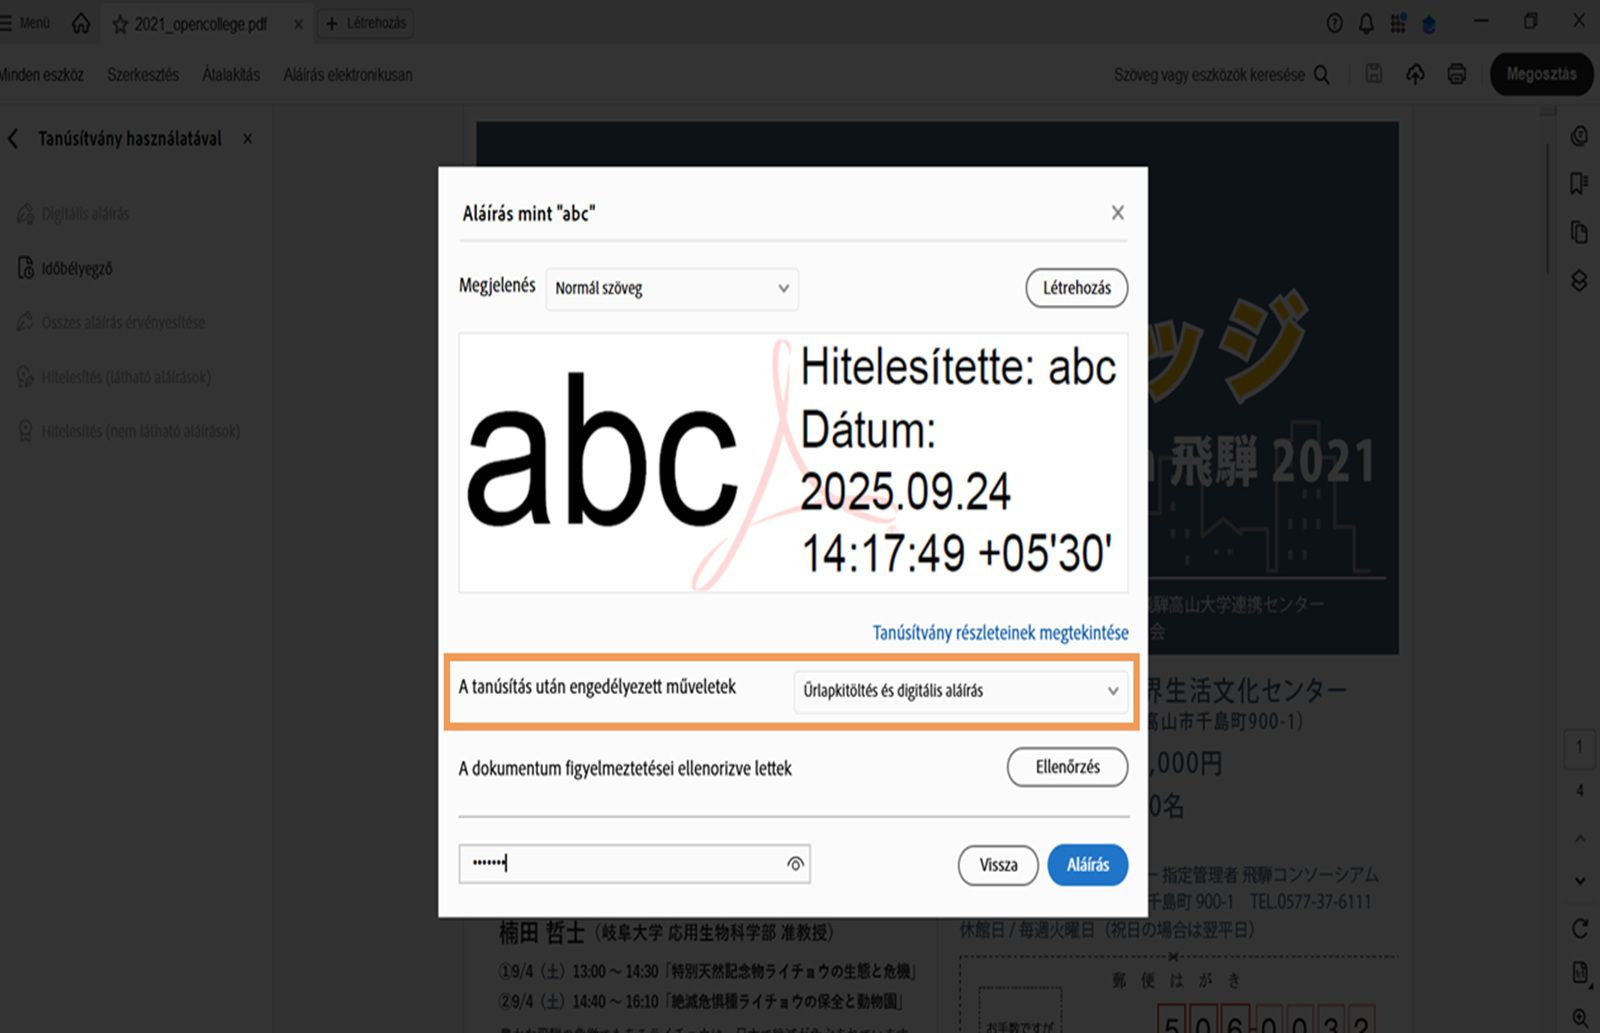The image size is (1600, 1033).
Task: Save the document using the save icon
Action: click(x=1374, y=74)
